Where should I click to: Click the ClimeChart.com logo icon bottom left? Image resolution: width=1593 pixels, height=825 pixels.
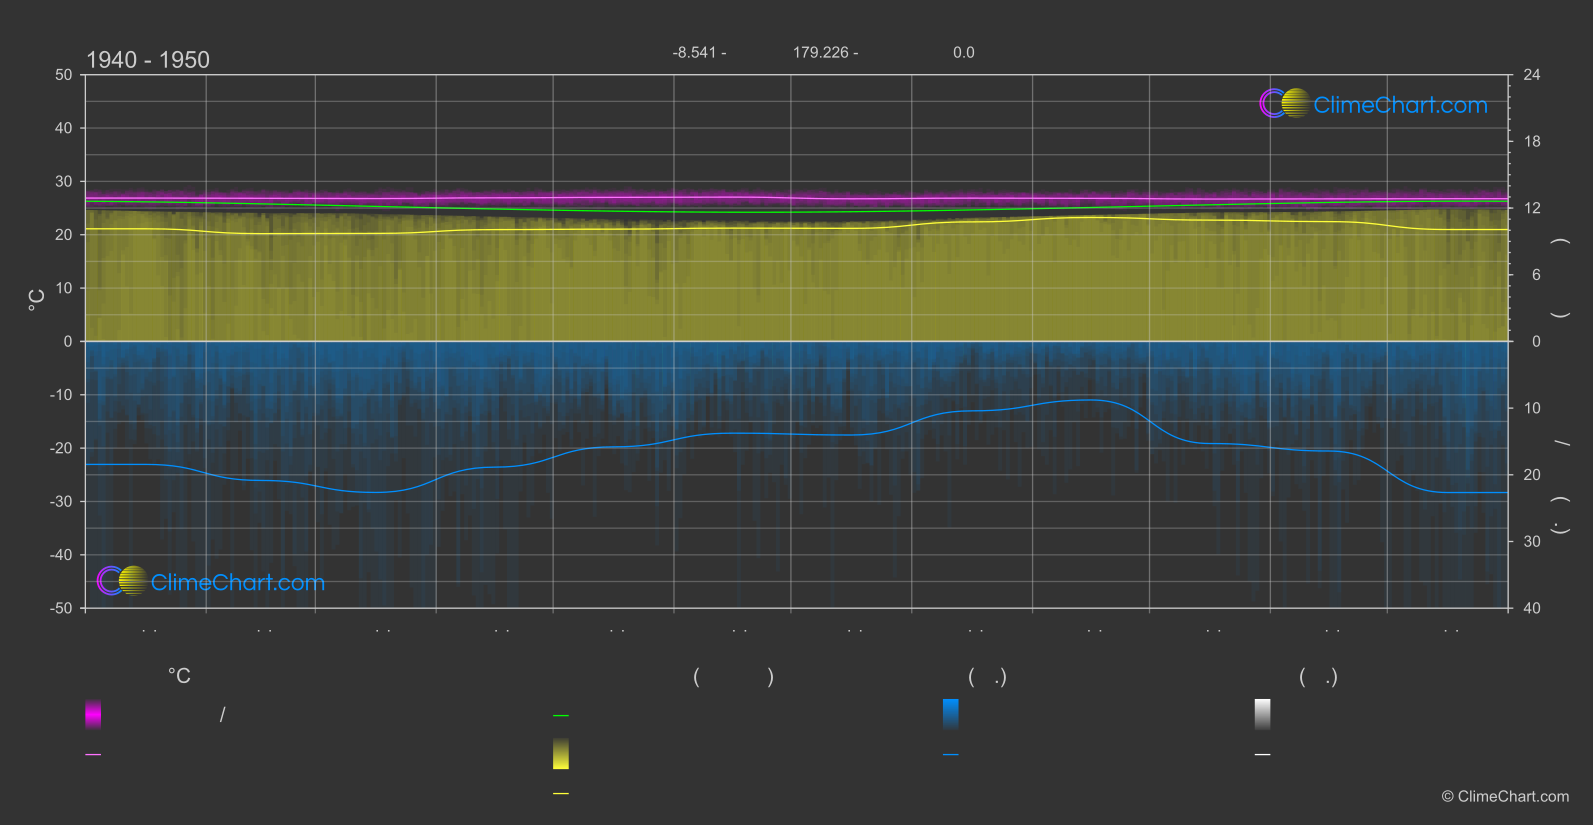point(122,581)
